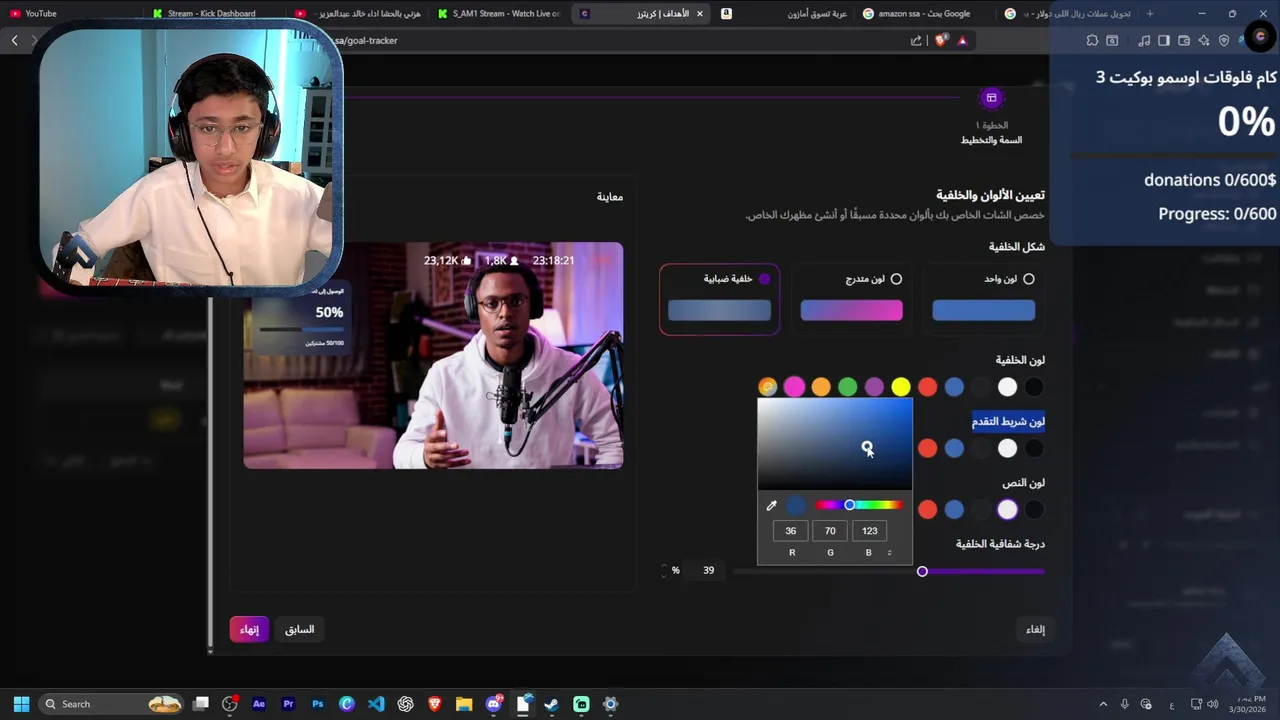Click the step 1 layout icon

(x=991, y=98)
